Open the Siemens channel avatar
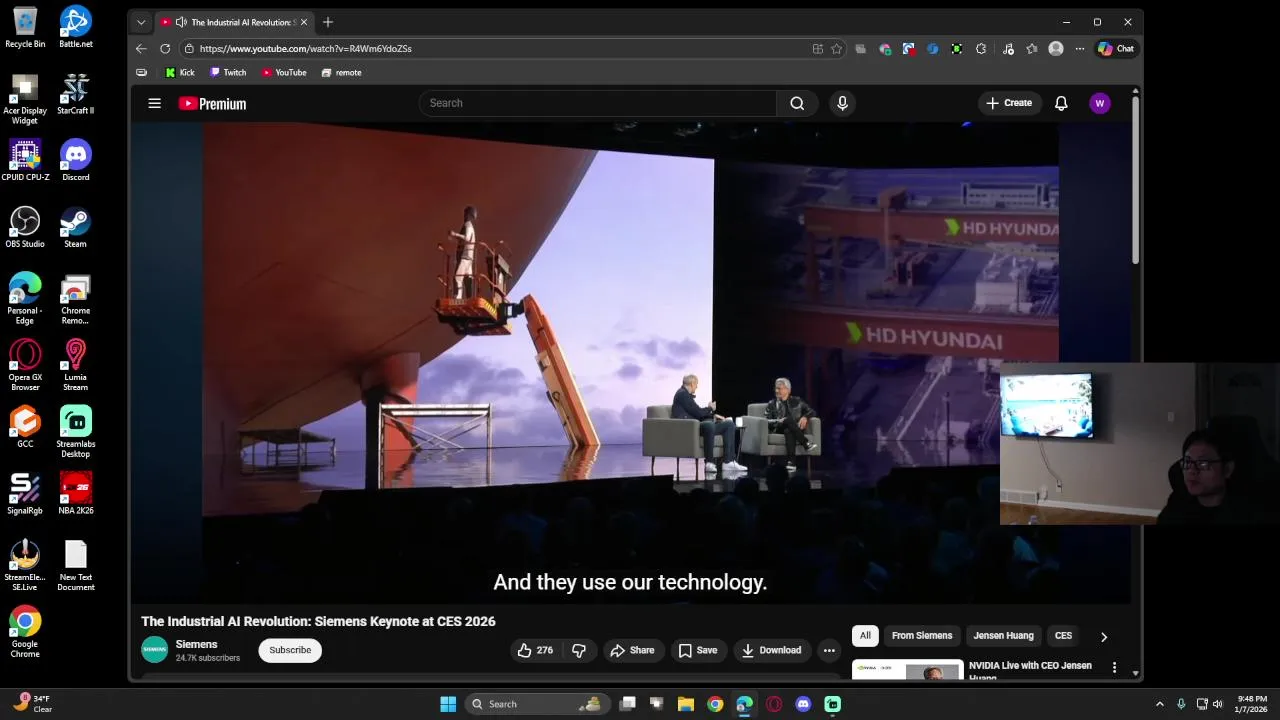Viewport: 1280px width, 720px height. click(155, 650)
